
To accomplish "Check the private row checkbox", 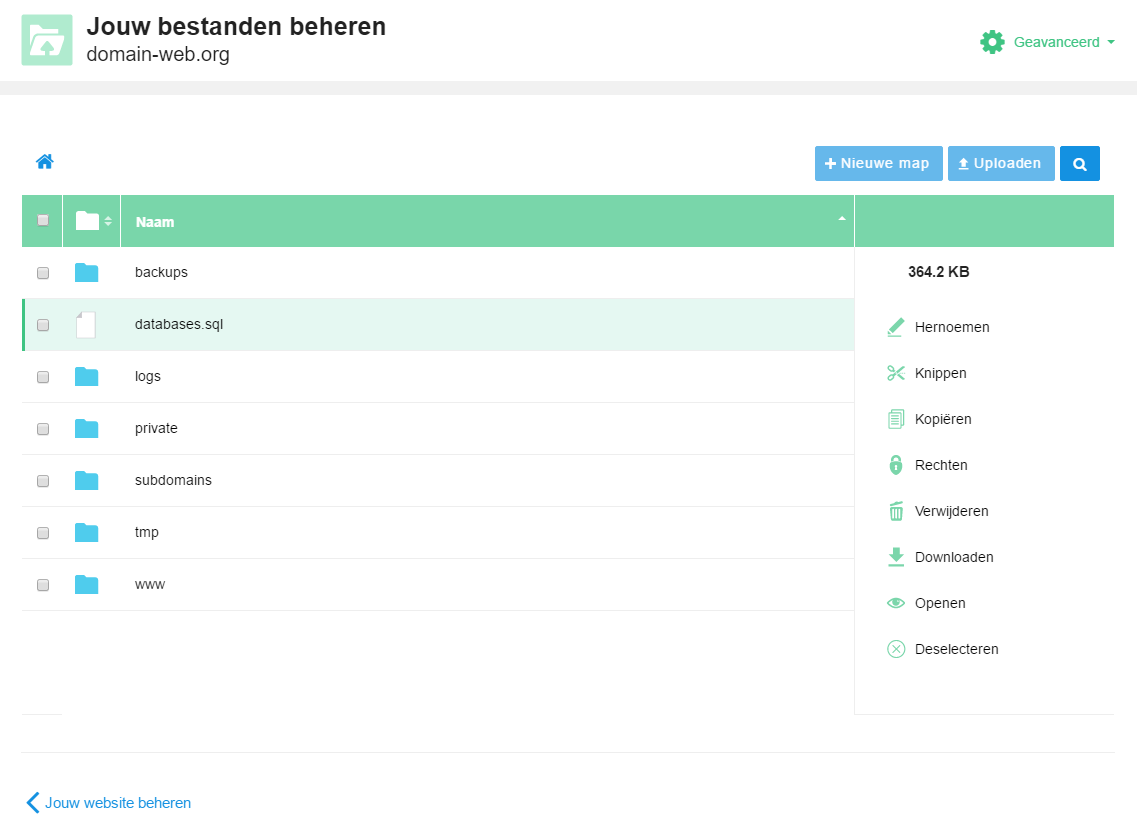I will (43, 429).
